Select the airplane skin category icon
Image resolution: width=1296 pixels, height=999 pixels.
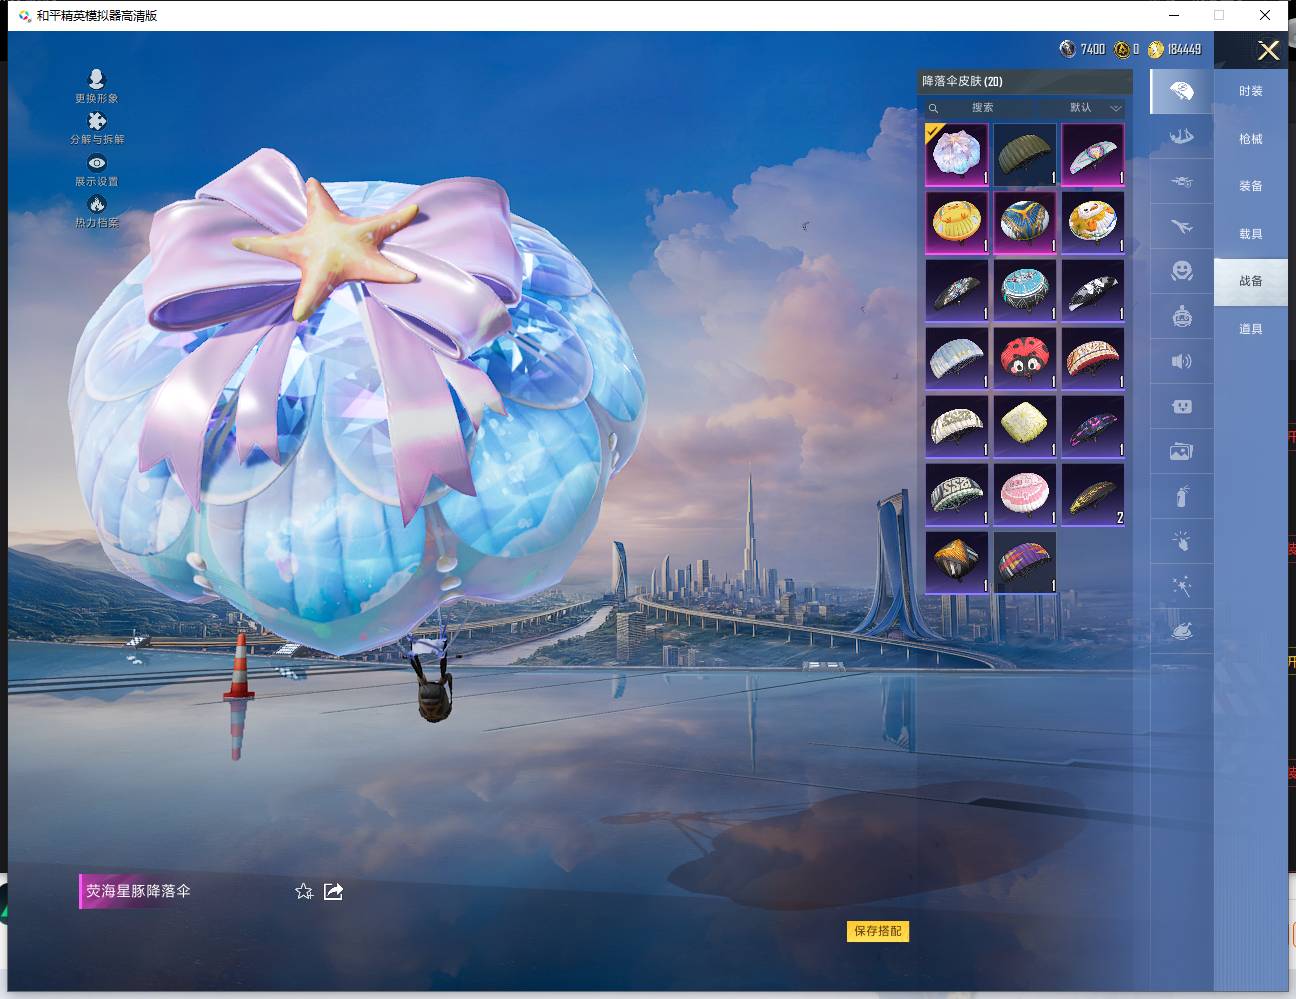(1181, 227)
